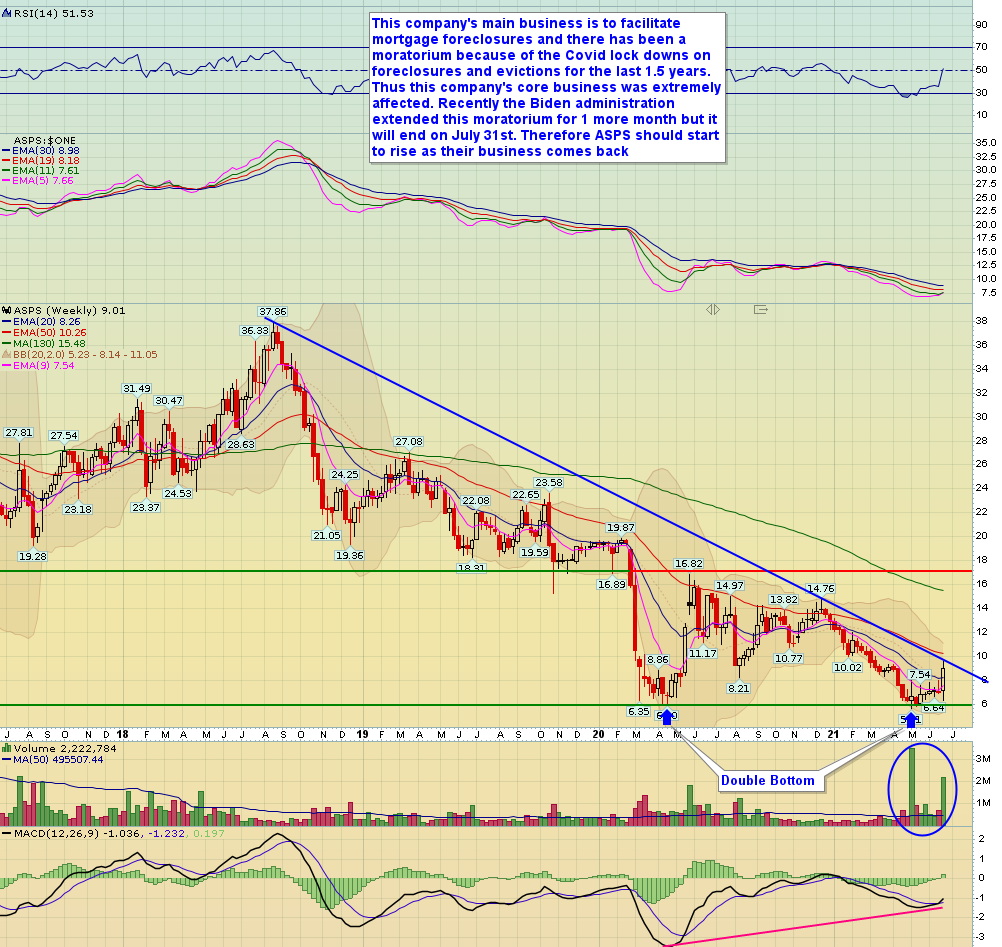Click the 8.86 price label
Image resolution: width=1002 pixels, height=947 pixels.
pyautogui.click(x=658, y=659)
